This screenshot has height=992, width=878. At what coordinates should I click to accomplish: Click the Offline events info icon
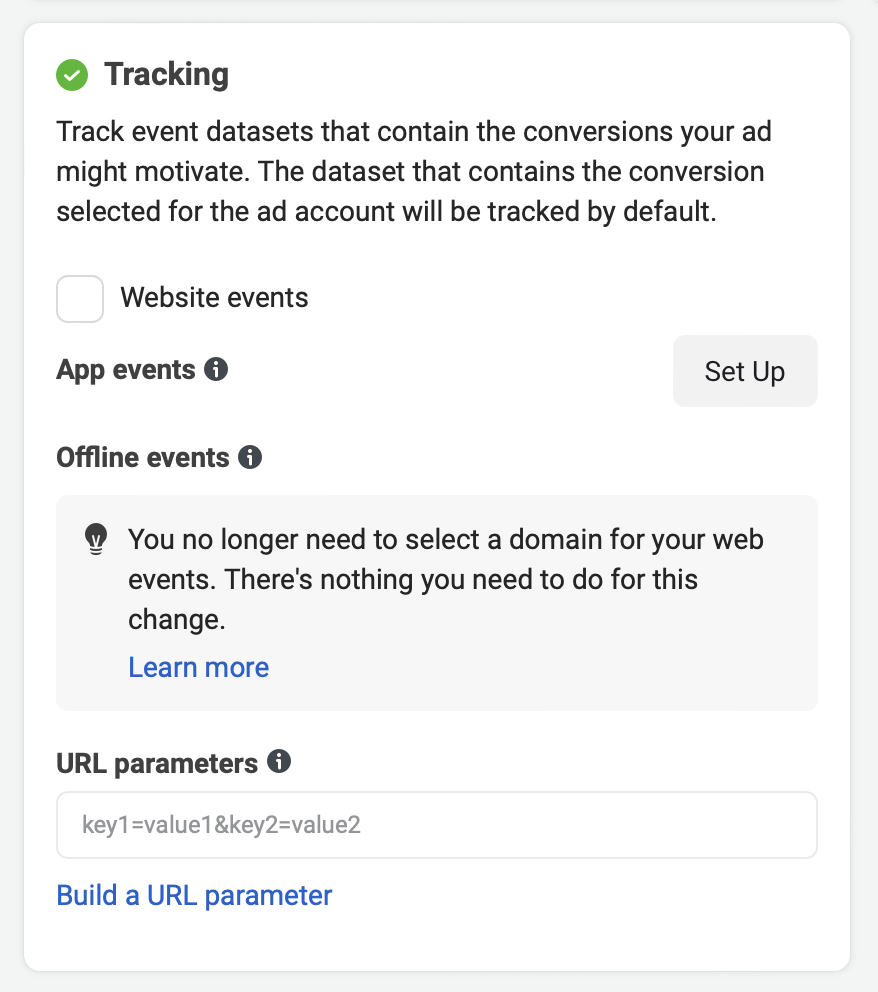coord(250,457)
